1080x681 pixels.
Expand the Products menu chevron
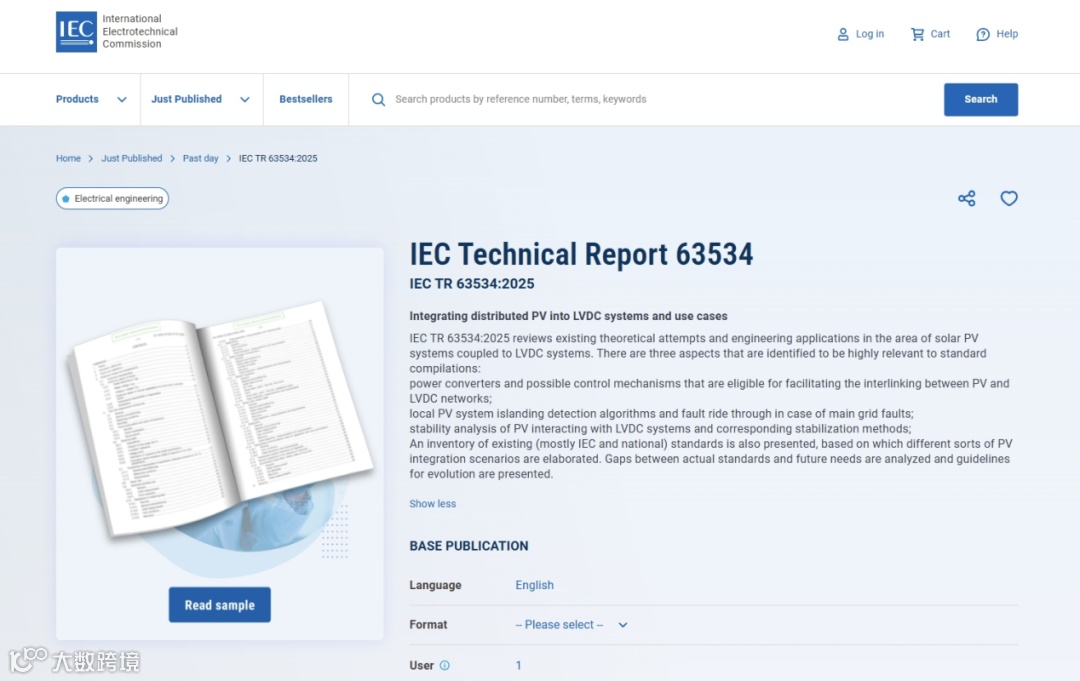[x=122, y=99]
